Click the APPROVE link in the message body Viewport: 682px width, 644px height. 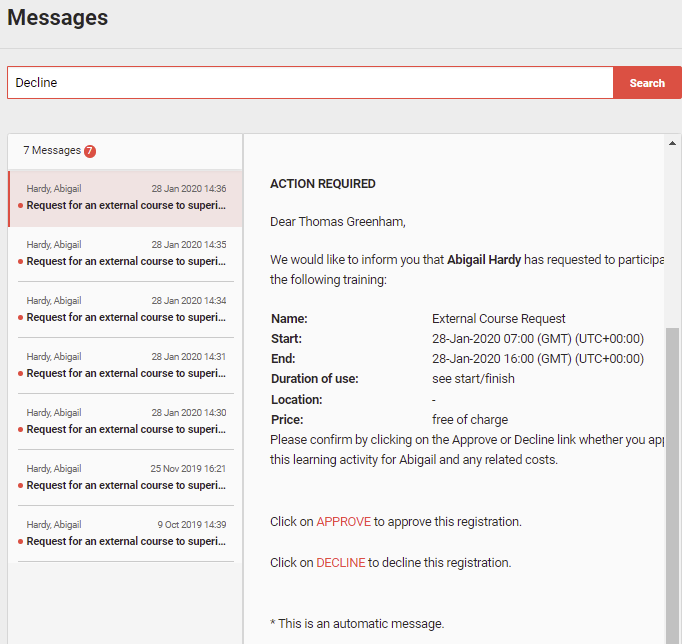(x=343, y=522)
